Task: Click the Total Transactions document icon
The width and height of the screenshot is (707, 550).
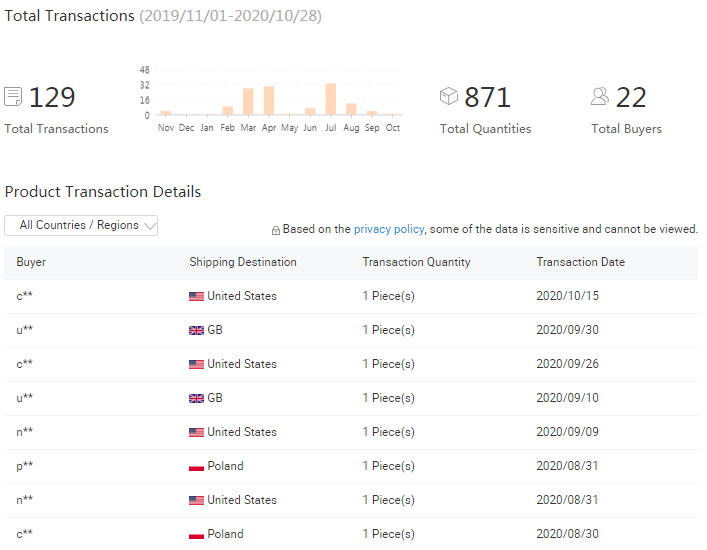Action: pos(13,97)
